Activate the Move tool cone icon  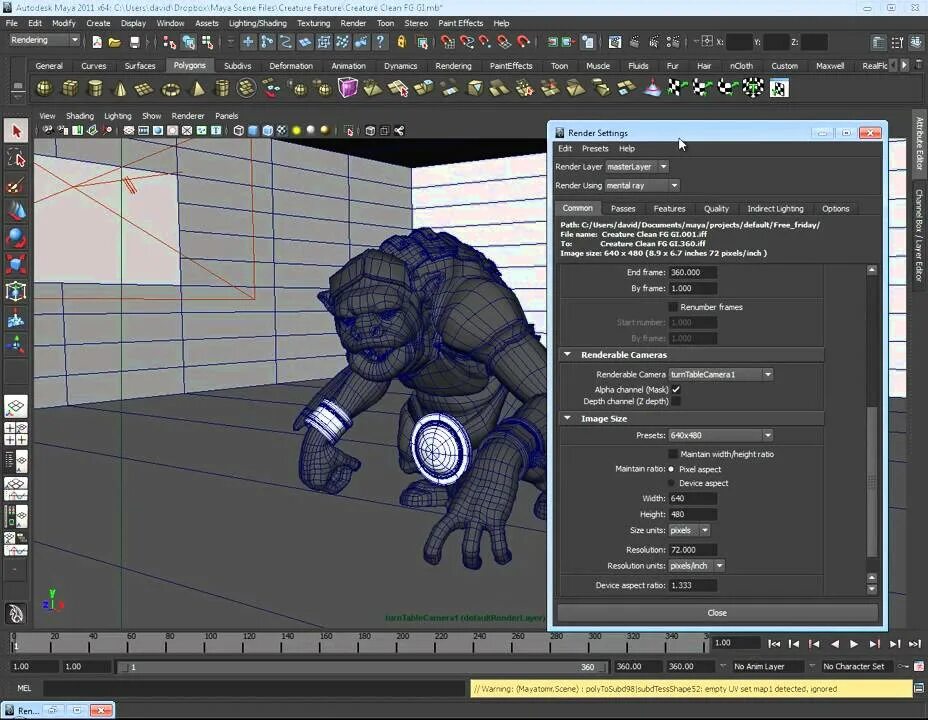point(16,211)
